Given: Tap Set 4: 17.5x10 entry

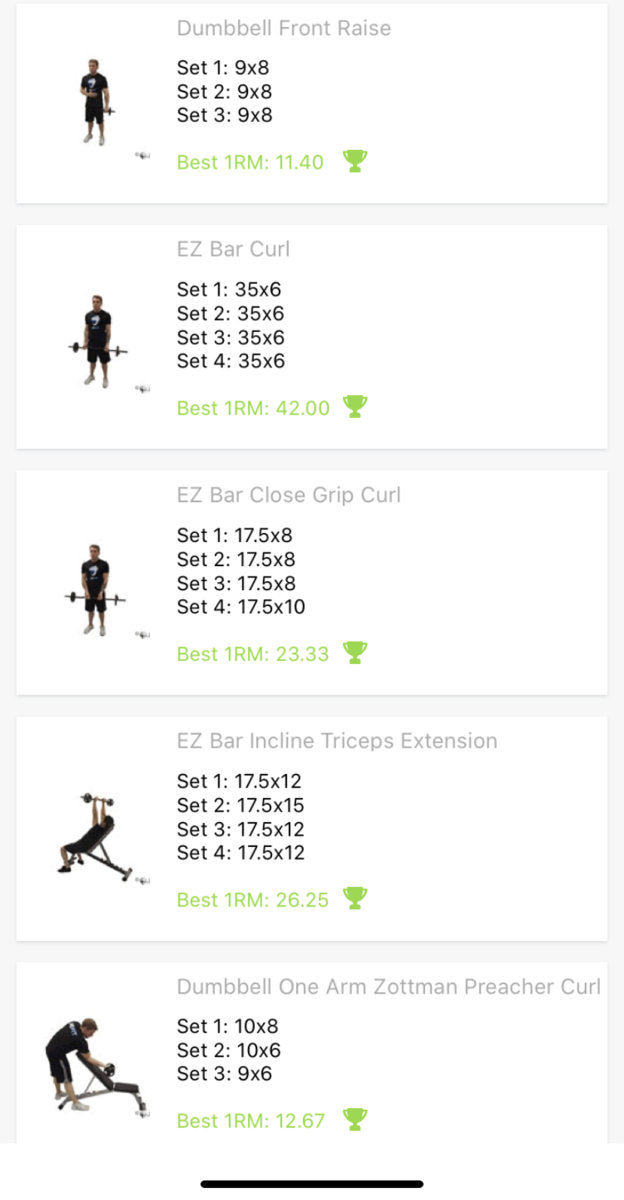Looking at the screenshot, I should 241,607.
